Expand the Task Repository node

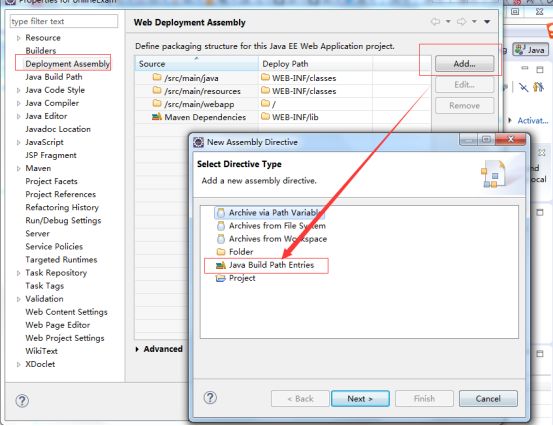[18, 273]
